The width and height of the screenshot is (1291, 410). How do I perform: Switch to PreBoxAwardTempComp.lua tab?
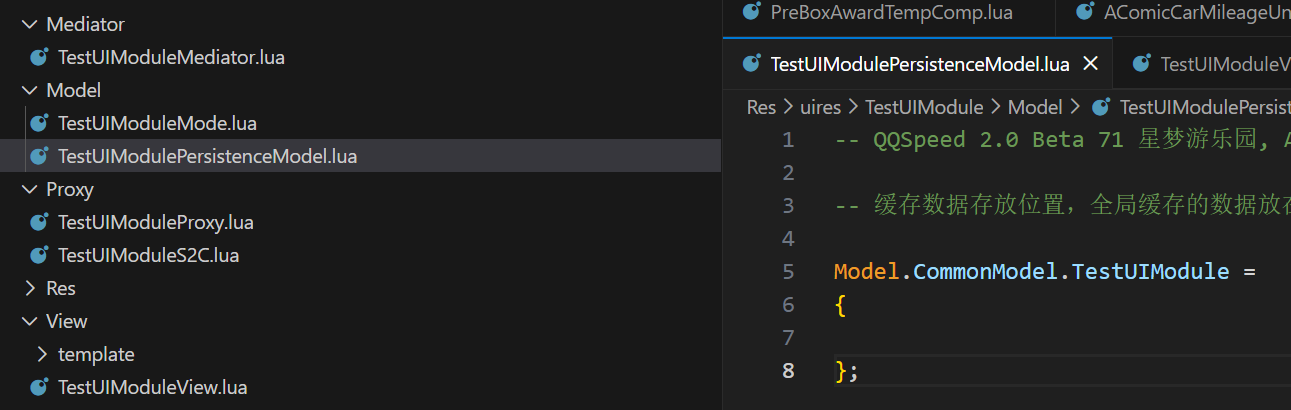click(x=891, y=13)
